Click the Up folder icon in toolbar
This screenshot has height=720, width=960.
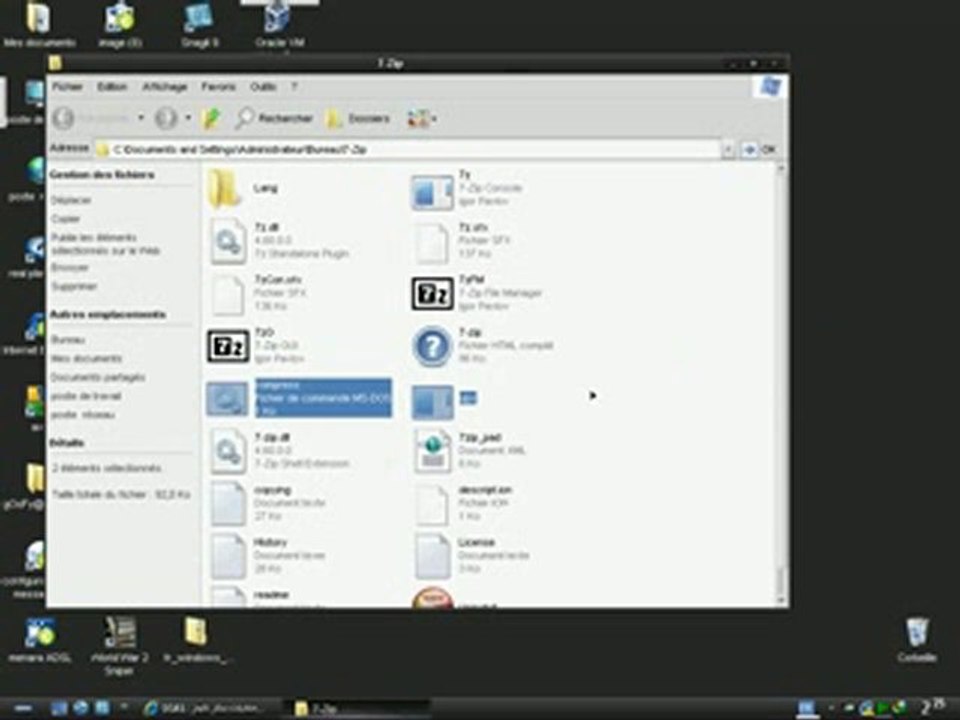click(211, 118)
